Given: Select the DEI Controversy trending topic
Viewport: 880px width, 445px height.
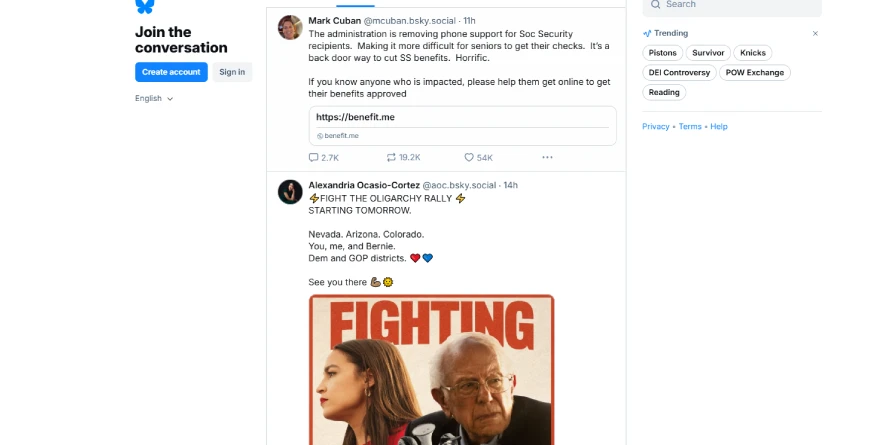Looking at the screenshot, I should [x=679, y=72].
